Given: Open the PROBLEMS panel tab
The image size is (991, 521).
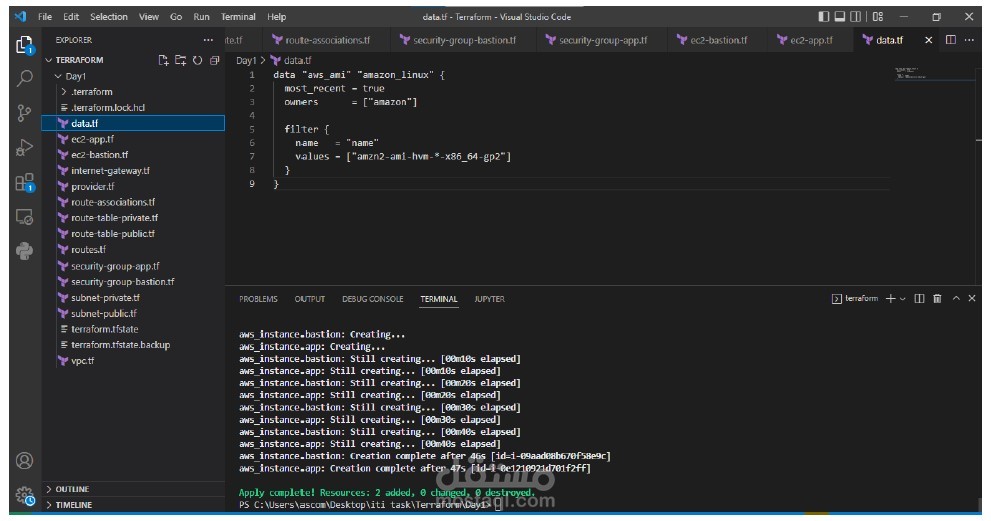Looking at the screenshot, I should tap(258, 299).
